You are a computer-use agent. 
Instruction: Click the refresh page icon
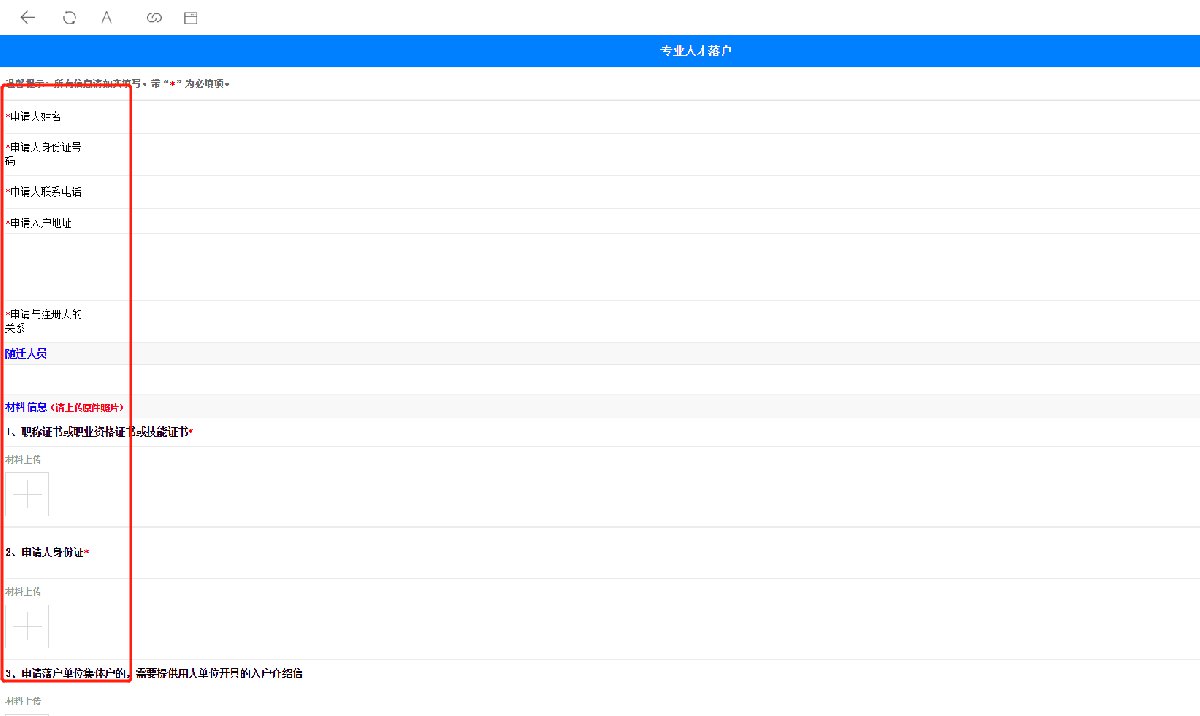point(69,18)
